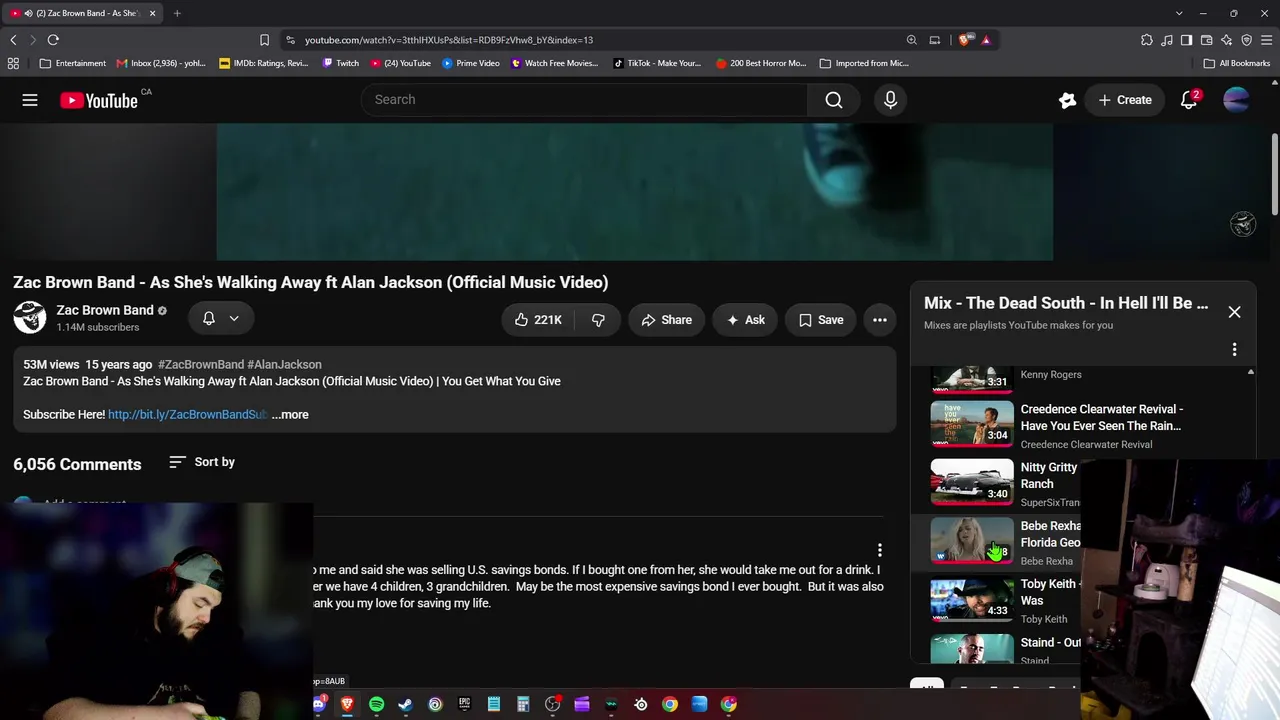The width and height of the screenshot is (1280, 720).
Task: Open the account avatar menu
Action: pyautogui.click(x=1236, y=100)
